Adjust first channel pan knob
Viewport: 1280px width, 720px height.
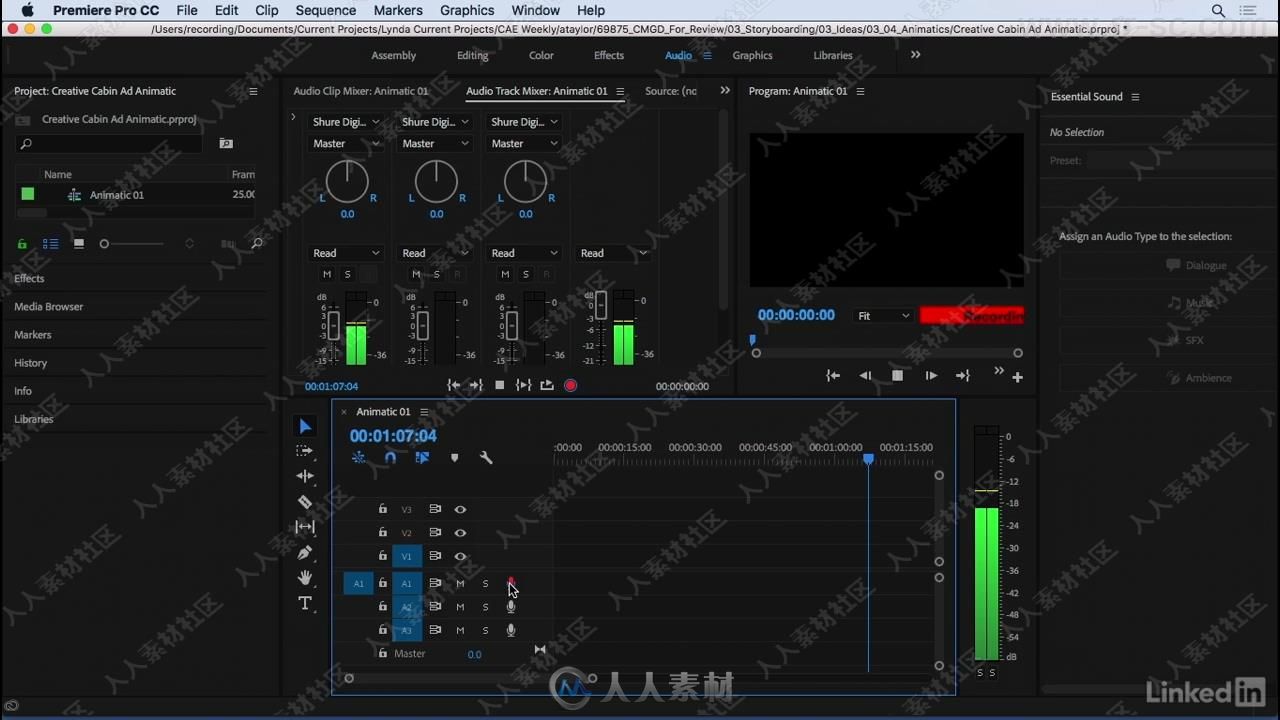coord(347,182)
